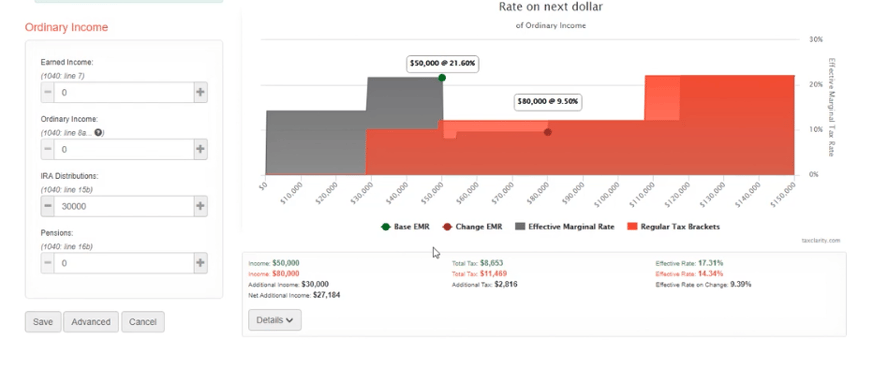Click plus icon for Ordinary Income field
888x369 pixels.
pos(200,149)
